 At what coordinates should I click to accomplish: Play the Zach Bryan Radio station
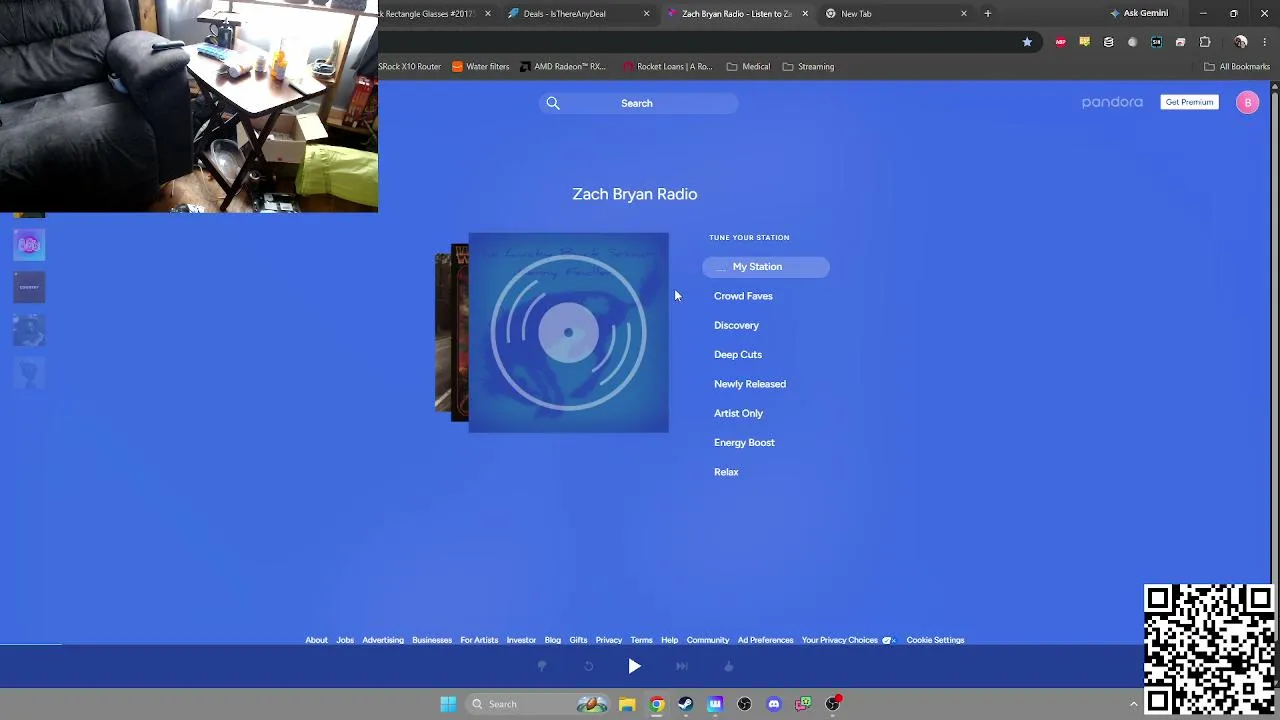click(x=634, y=666)
